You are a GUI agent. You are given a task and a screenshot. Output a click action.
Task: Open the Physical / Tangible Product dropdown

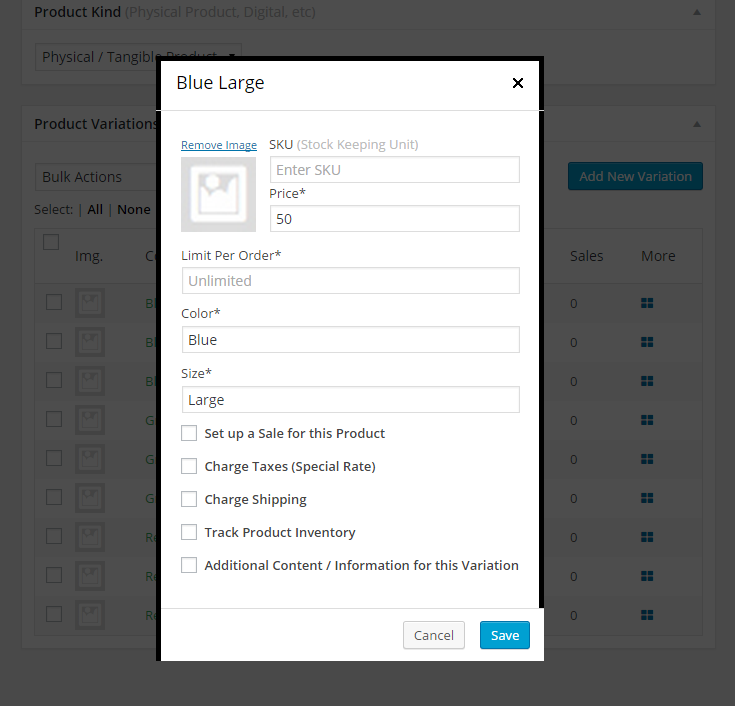[x=138, y=57]
